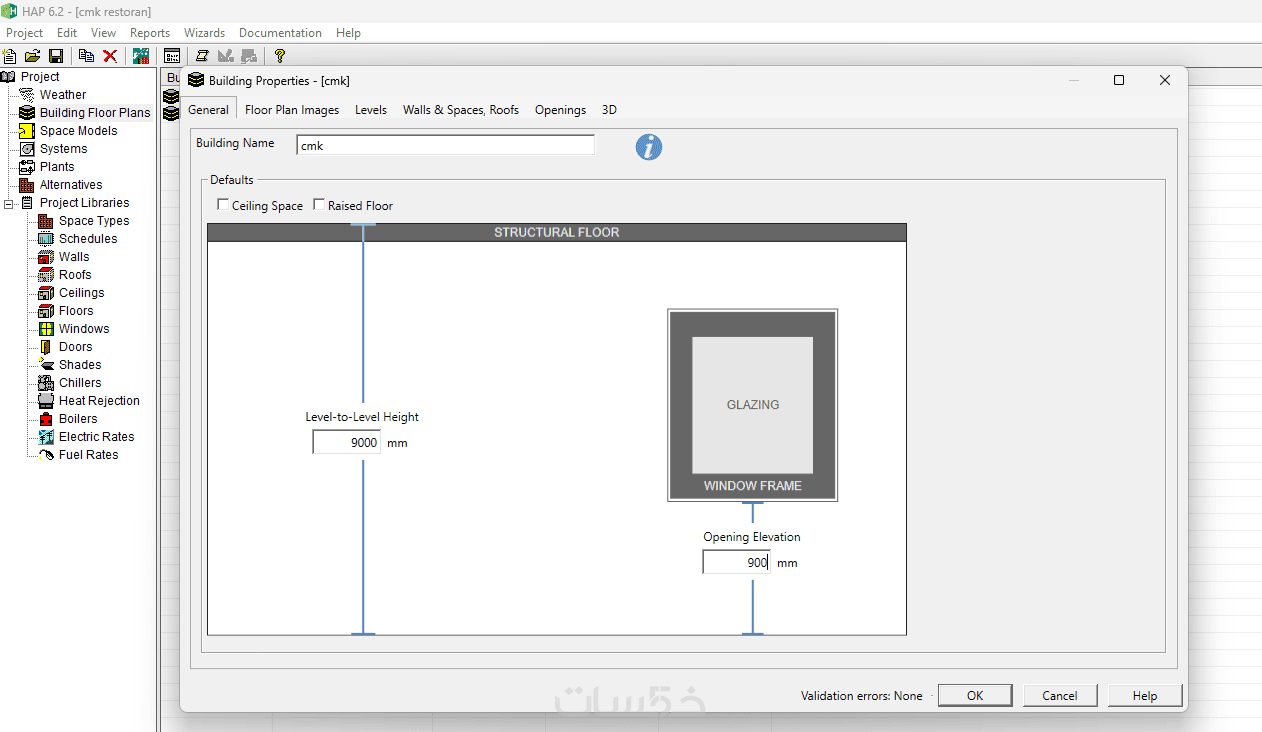The width and height of the screenshot is (1262, 732).
Task: Click the Boilers library icon
Action: point(46,419)
